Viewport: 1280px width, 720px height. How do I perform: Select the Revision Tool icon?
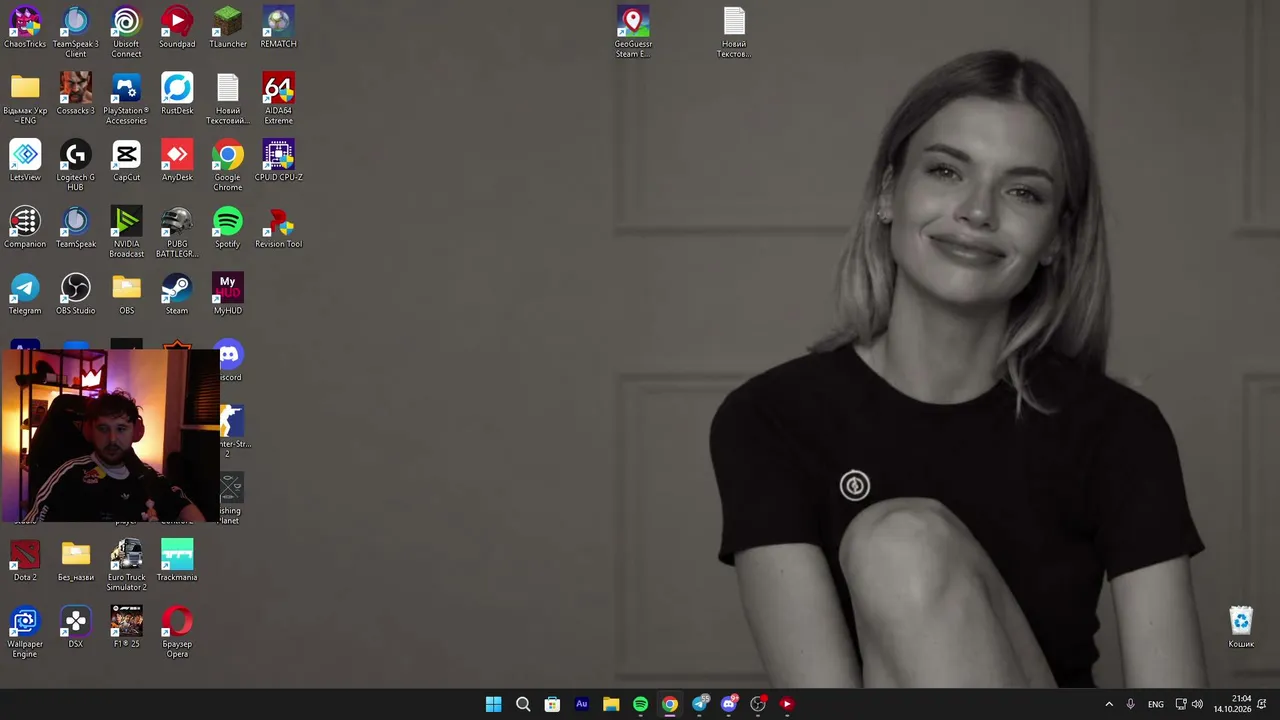click(278, 228)
